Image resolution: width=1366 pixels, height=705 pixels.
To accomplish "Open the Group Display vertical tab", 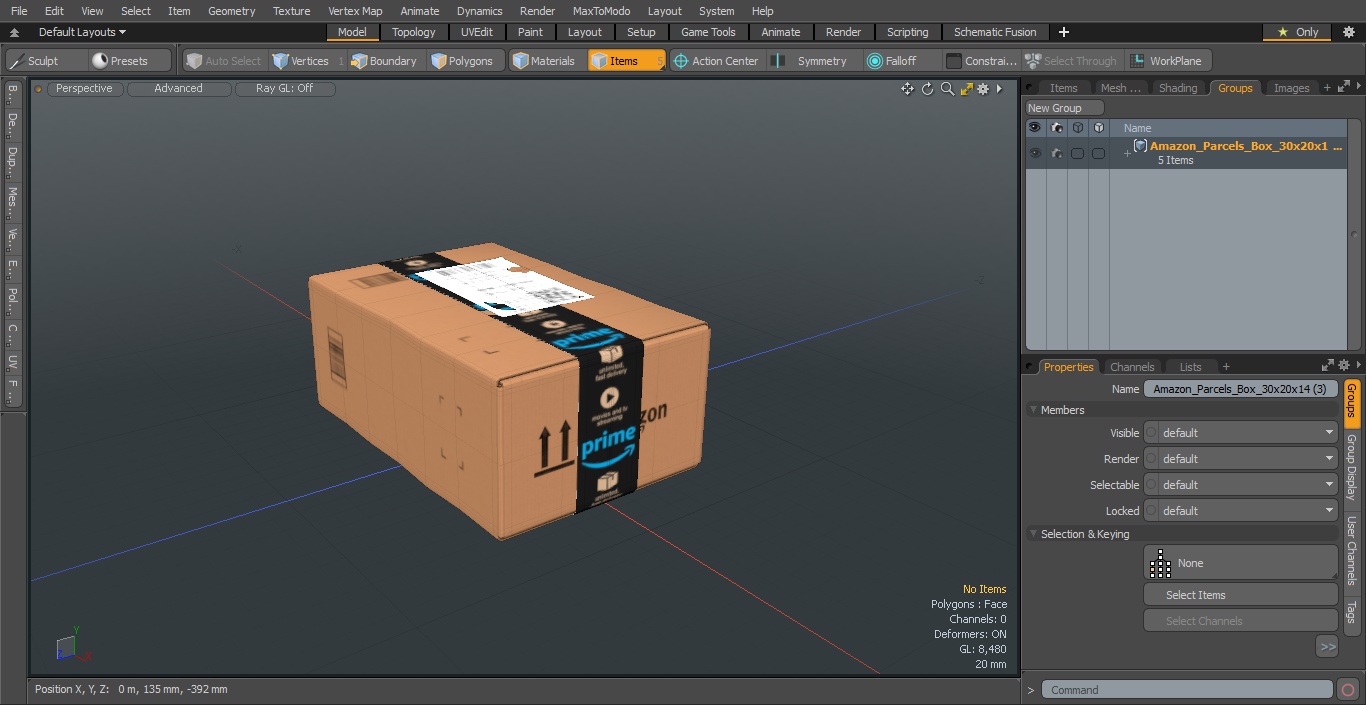I will tap(1351, 467).
